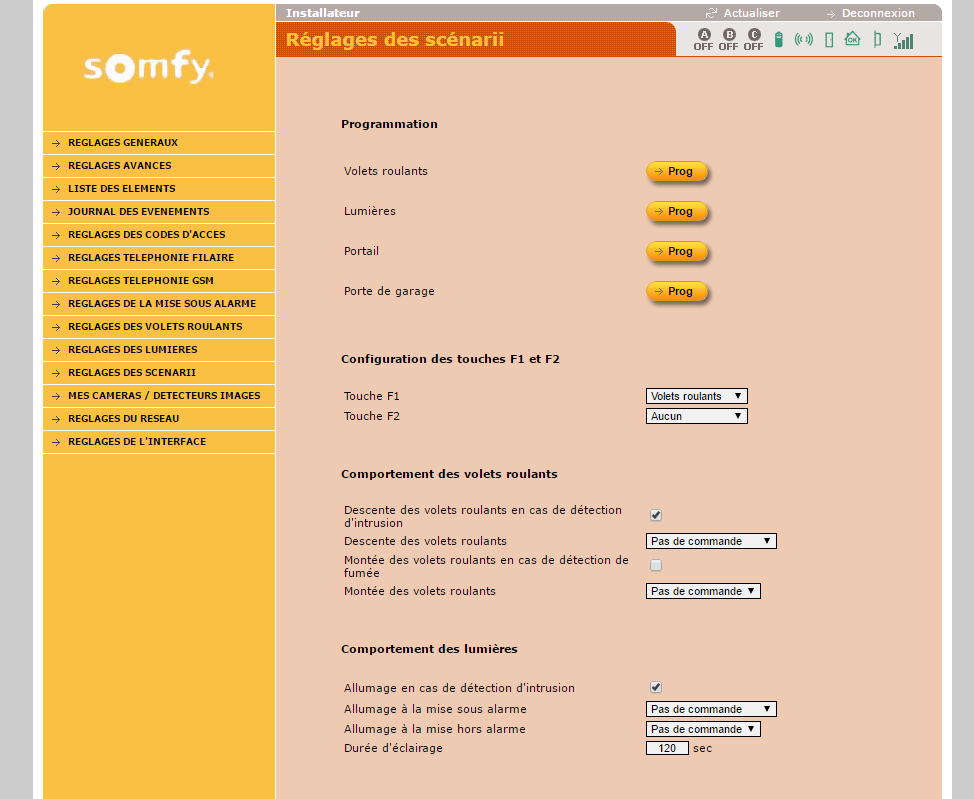This screenshot has height=799, width=974.
Task: Go to LISTE DES ELEMENTS
Action: (159, 189)
